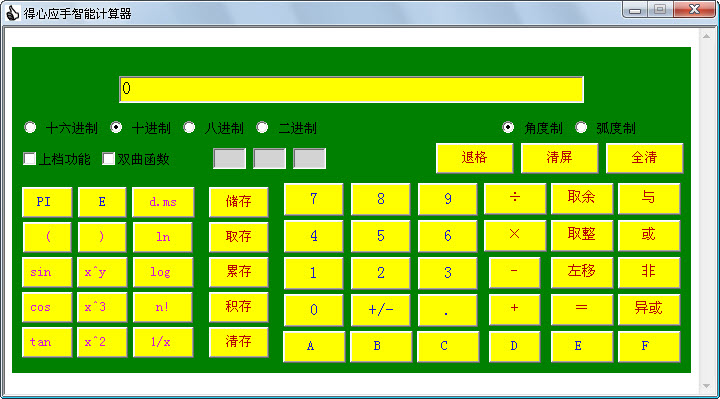Click the d.ms button

click(163, 202)
